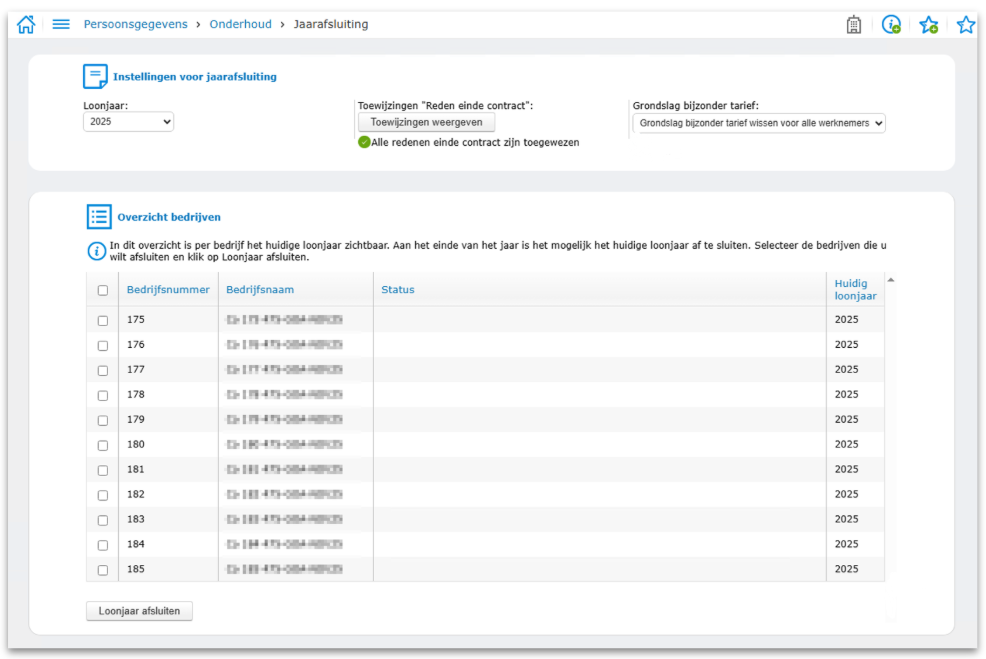The height and width of the screenshot is (659, 986).
Task: Sort by Bedrijfsnaam column header
Action: (260, 289)
